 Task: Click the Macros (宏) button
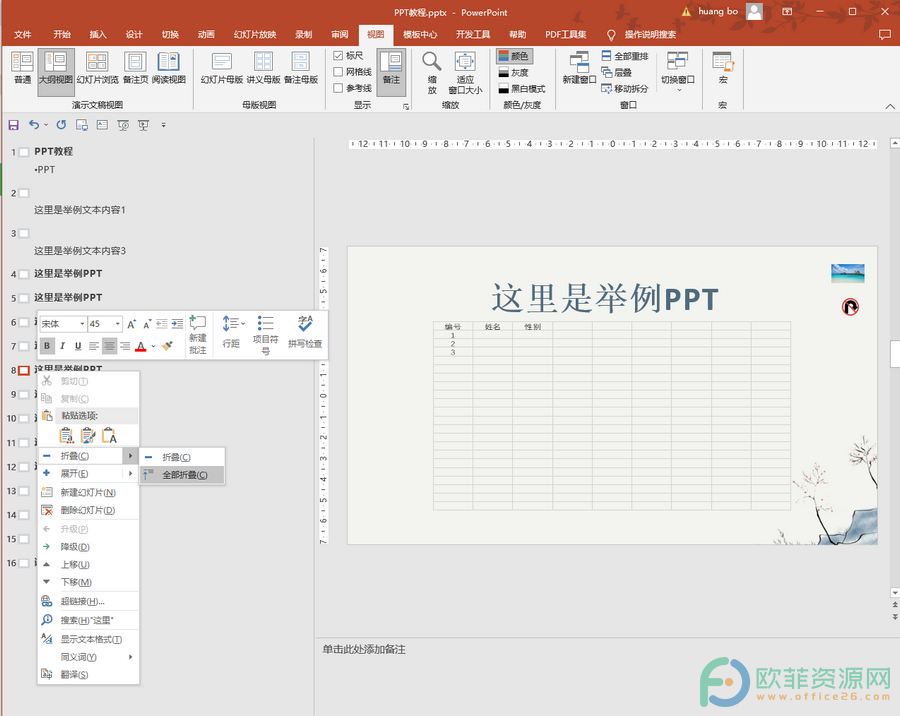tap(723, 69)
